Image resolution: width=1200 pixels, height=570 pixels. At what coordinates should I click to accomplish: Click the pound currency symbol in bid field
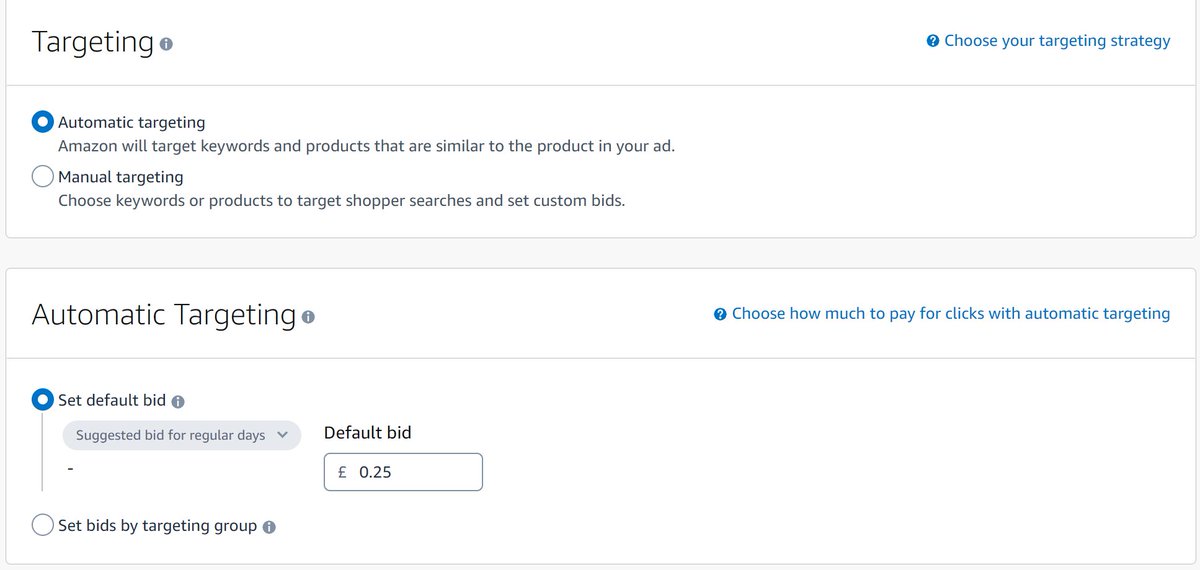pos(342,472)
